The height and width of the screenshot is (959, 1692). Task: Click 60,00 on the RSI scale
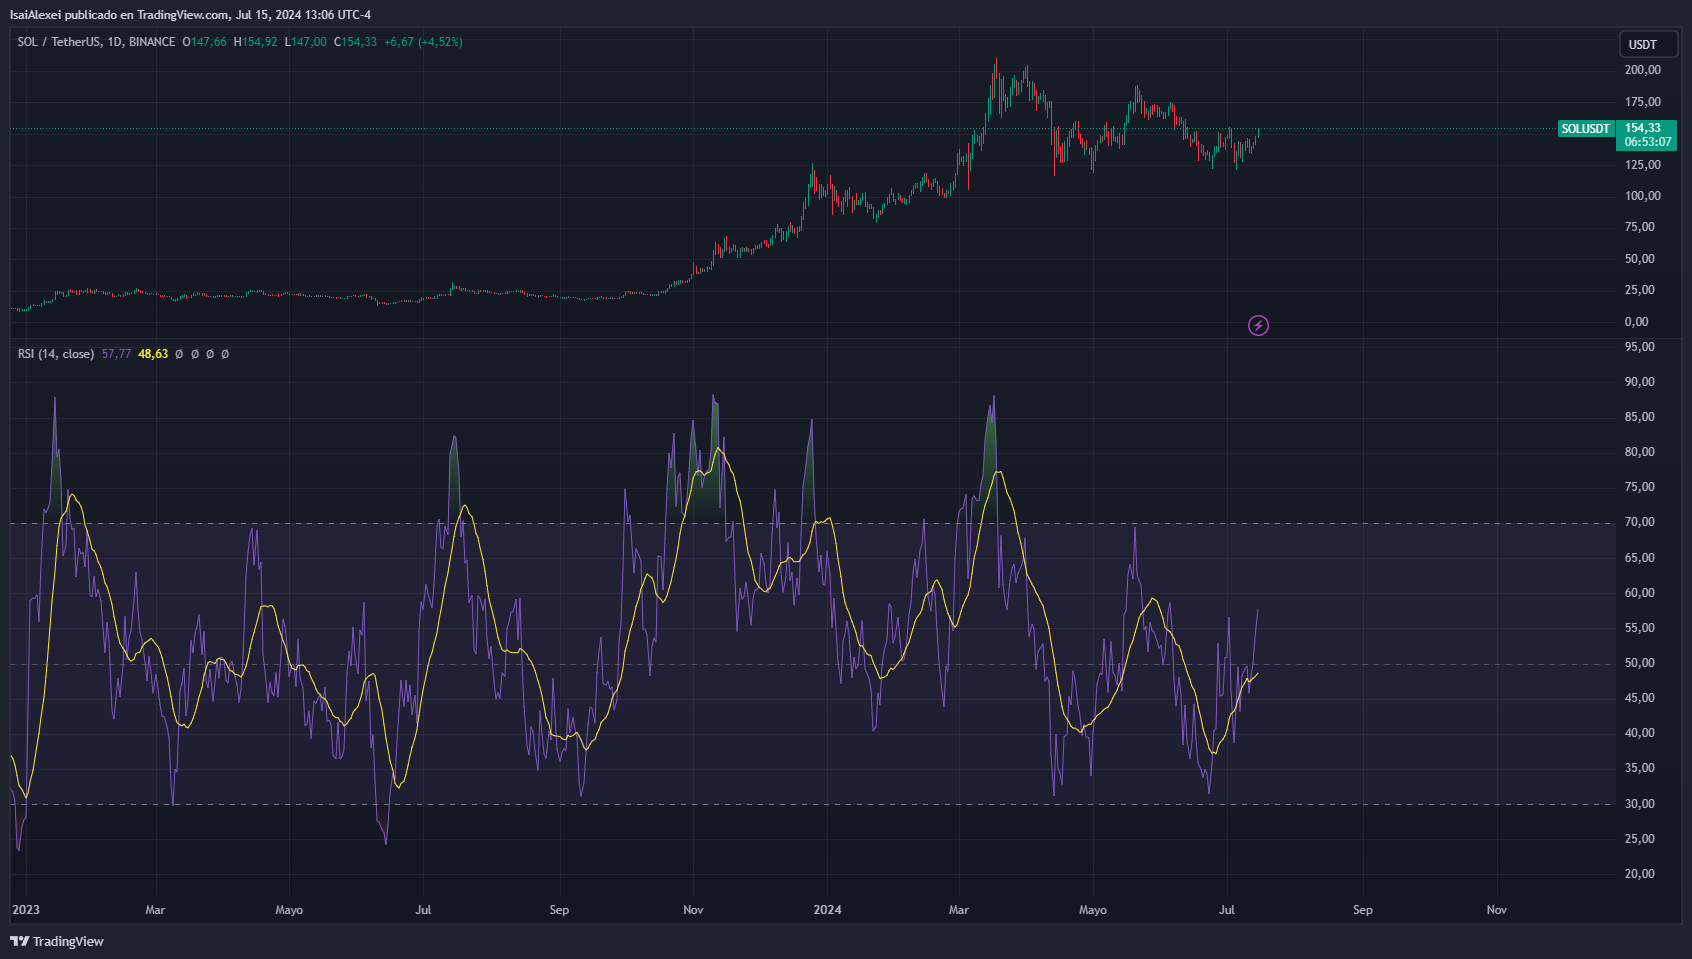point(1639,593)
